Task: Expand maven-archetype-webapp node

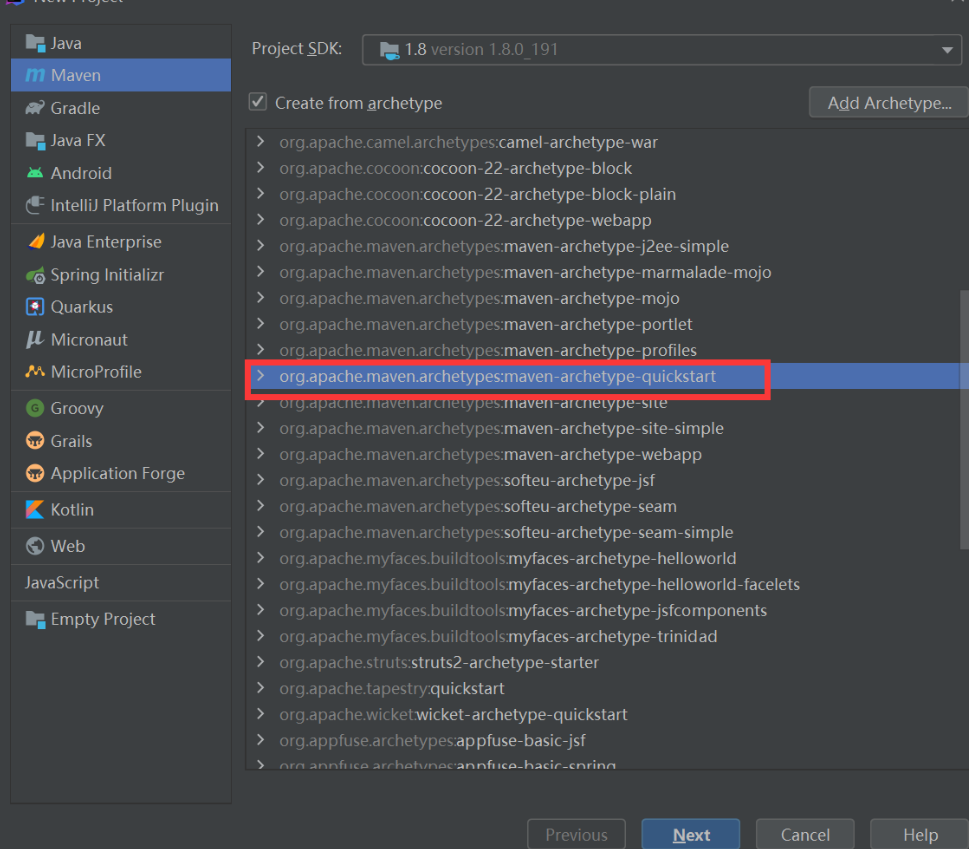Action: click(261, 454)
